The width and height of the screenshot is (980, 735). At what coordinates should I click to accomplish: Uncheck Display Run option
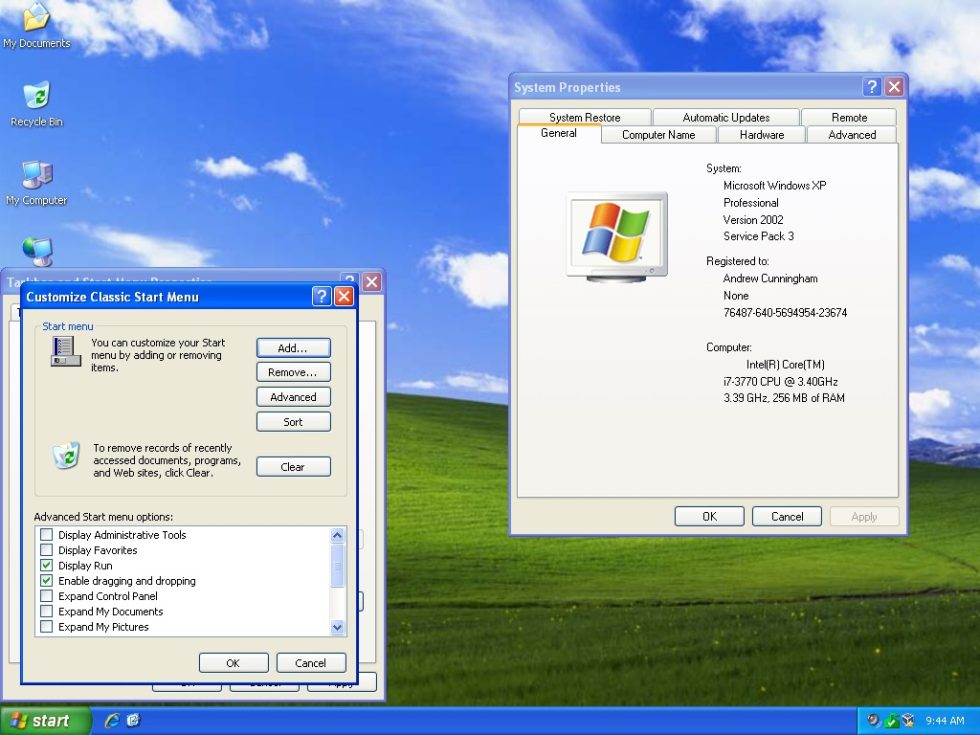click(46, 565)
